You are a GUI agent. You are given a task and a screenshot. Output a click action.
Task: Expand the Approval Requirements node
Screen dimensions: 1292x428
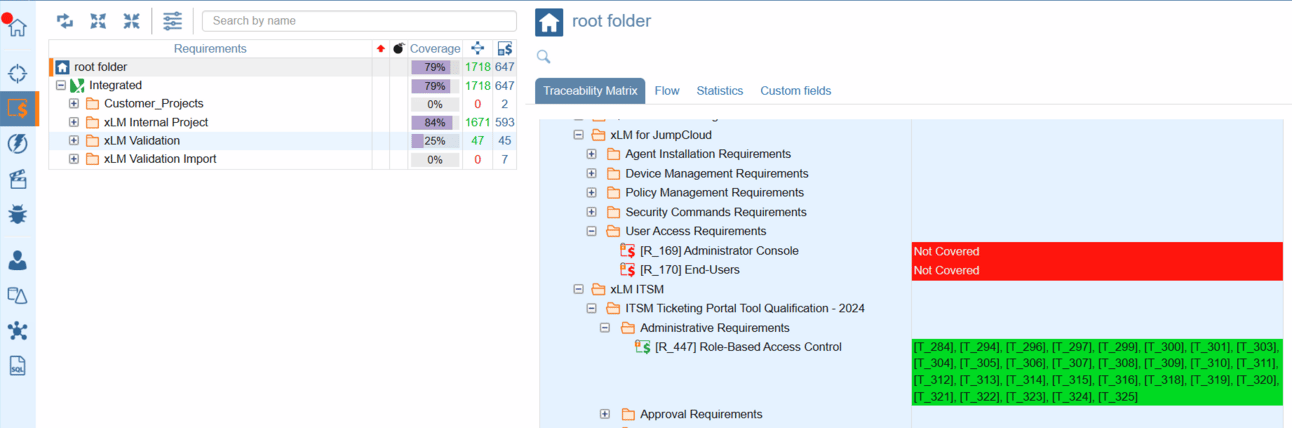605,414
